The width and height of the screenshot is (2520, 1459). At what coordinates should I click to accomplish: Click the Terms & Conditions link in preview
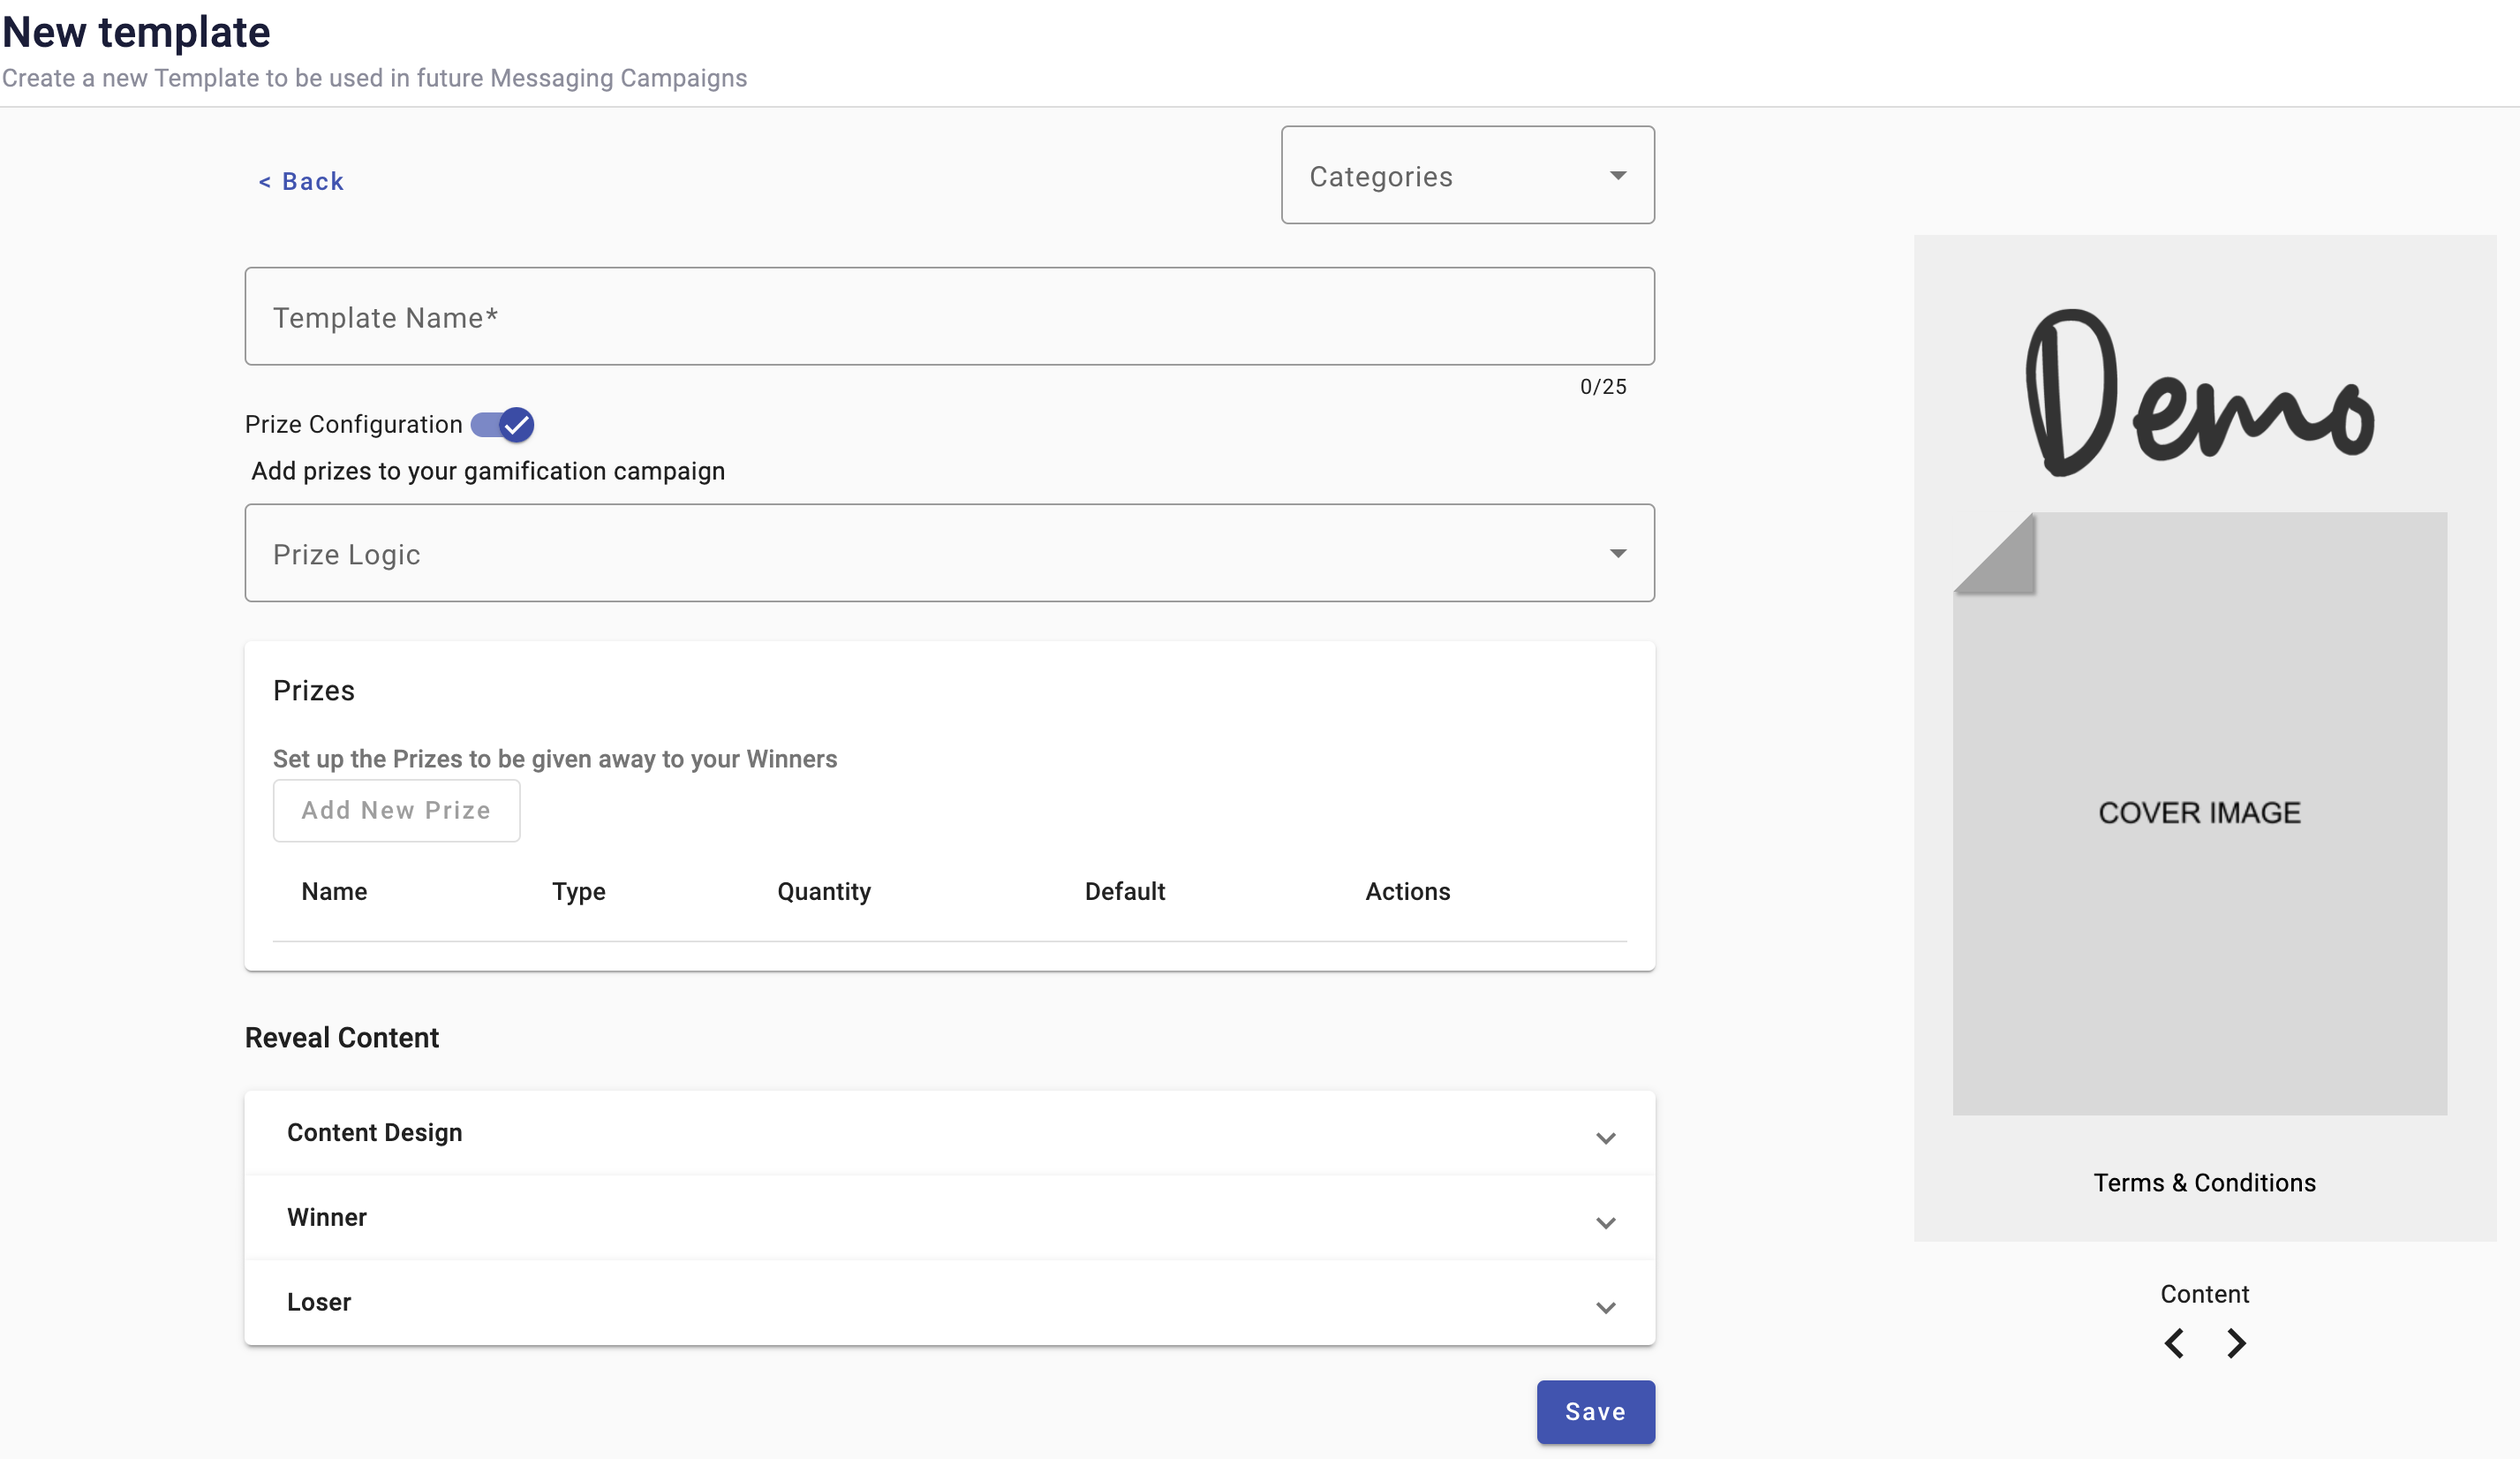point(2204,1183)
